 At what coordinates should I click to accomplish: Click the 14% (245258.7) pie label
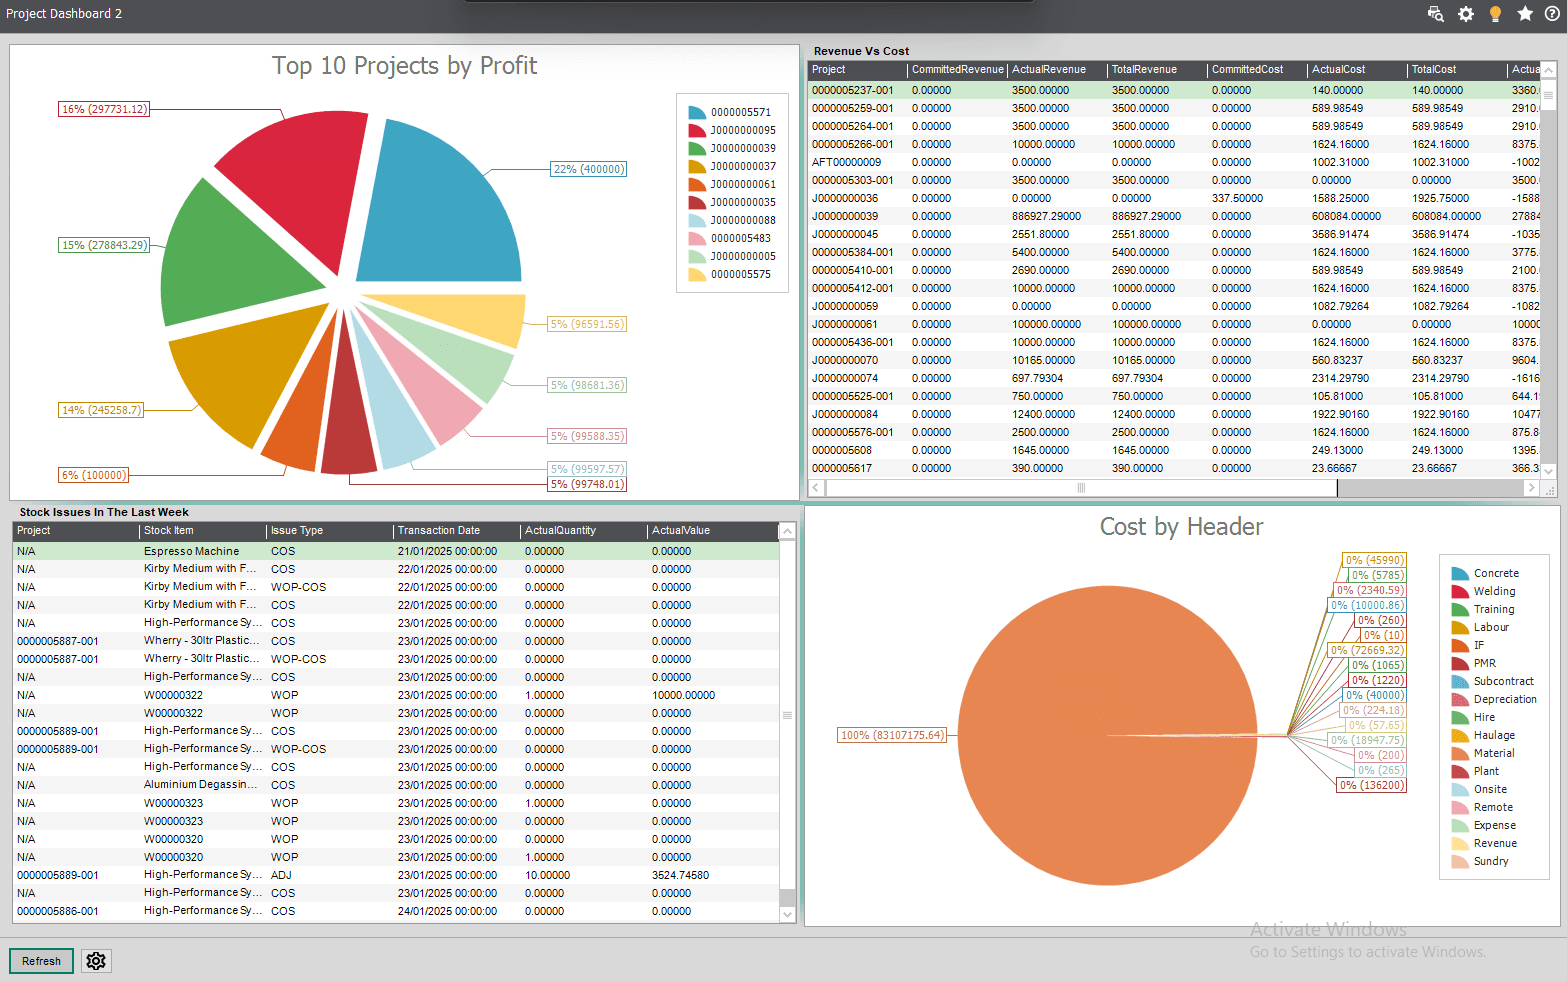tap(102, 410)
